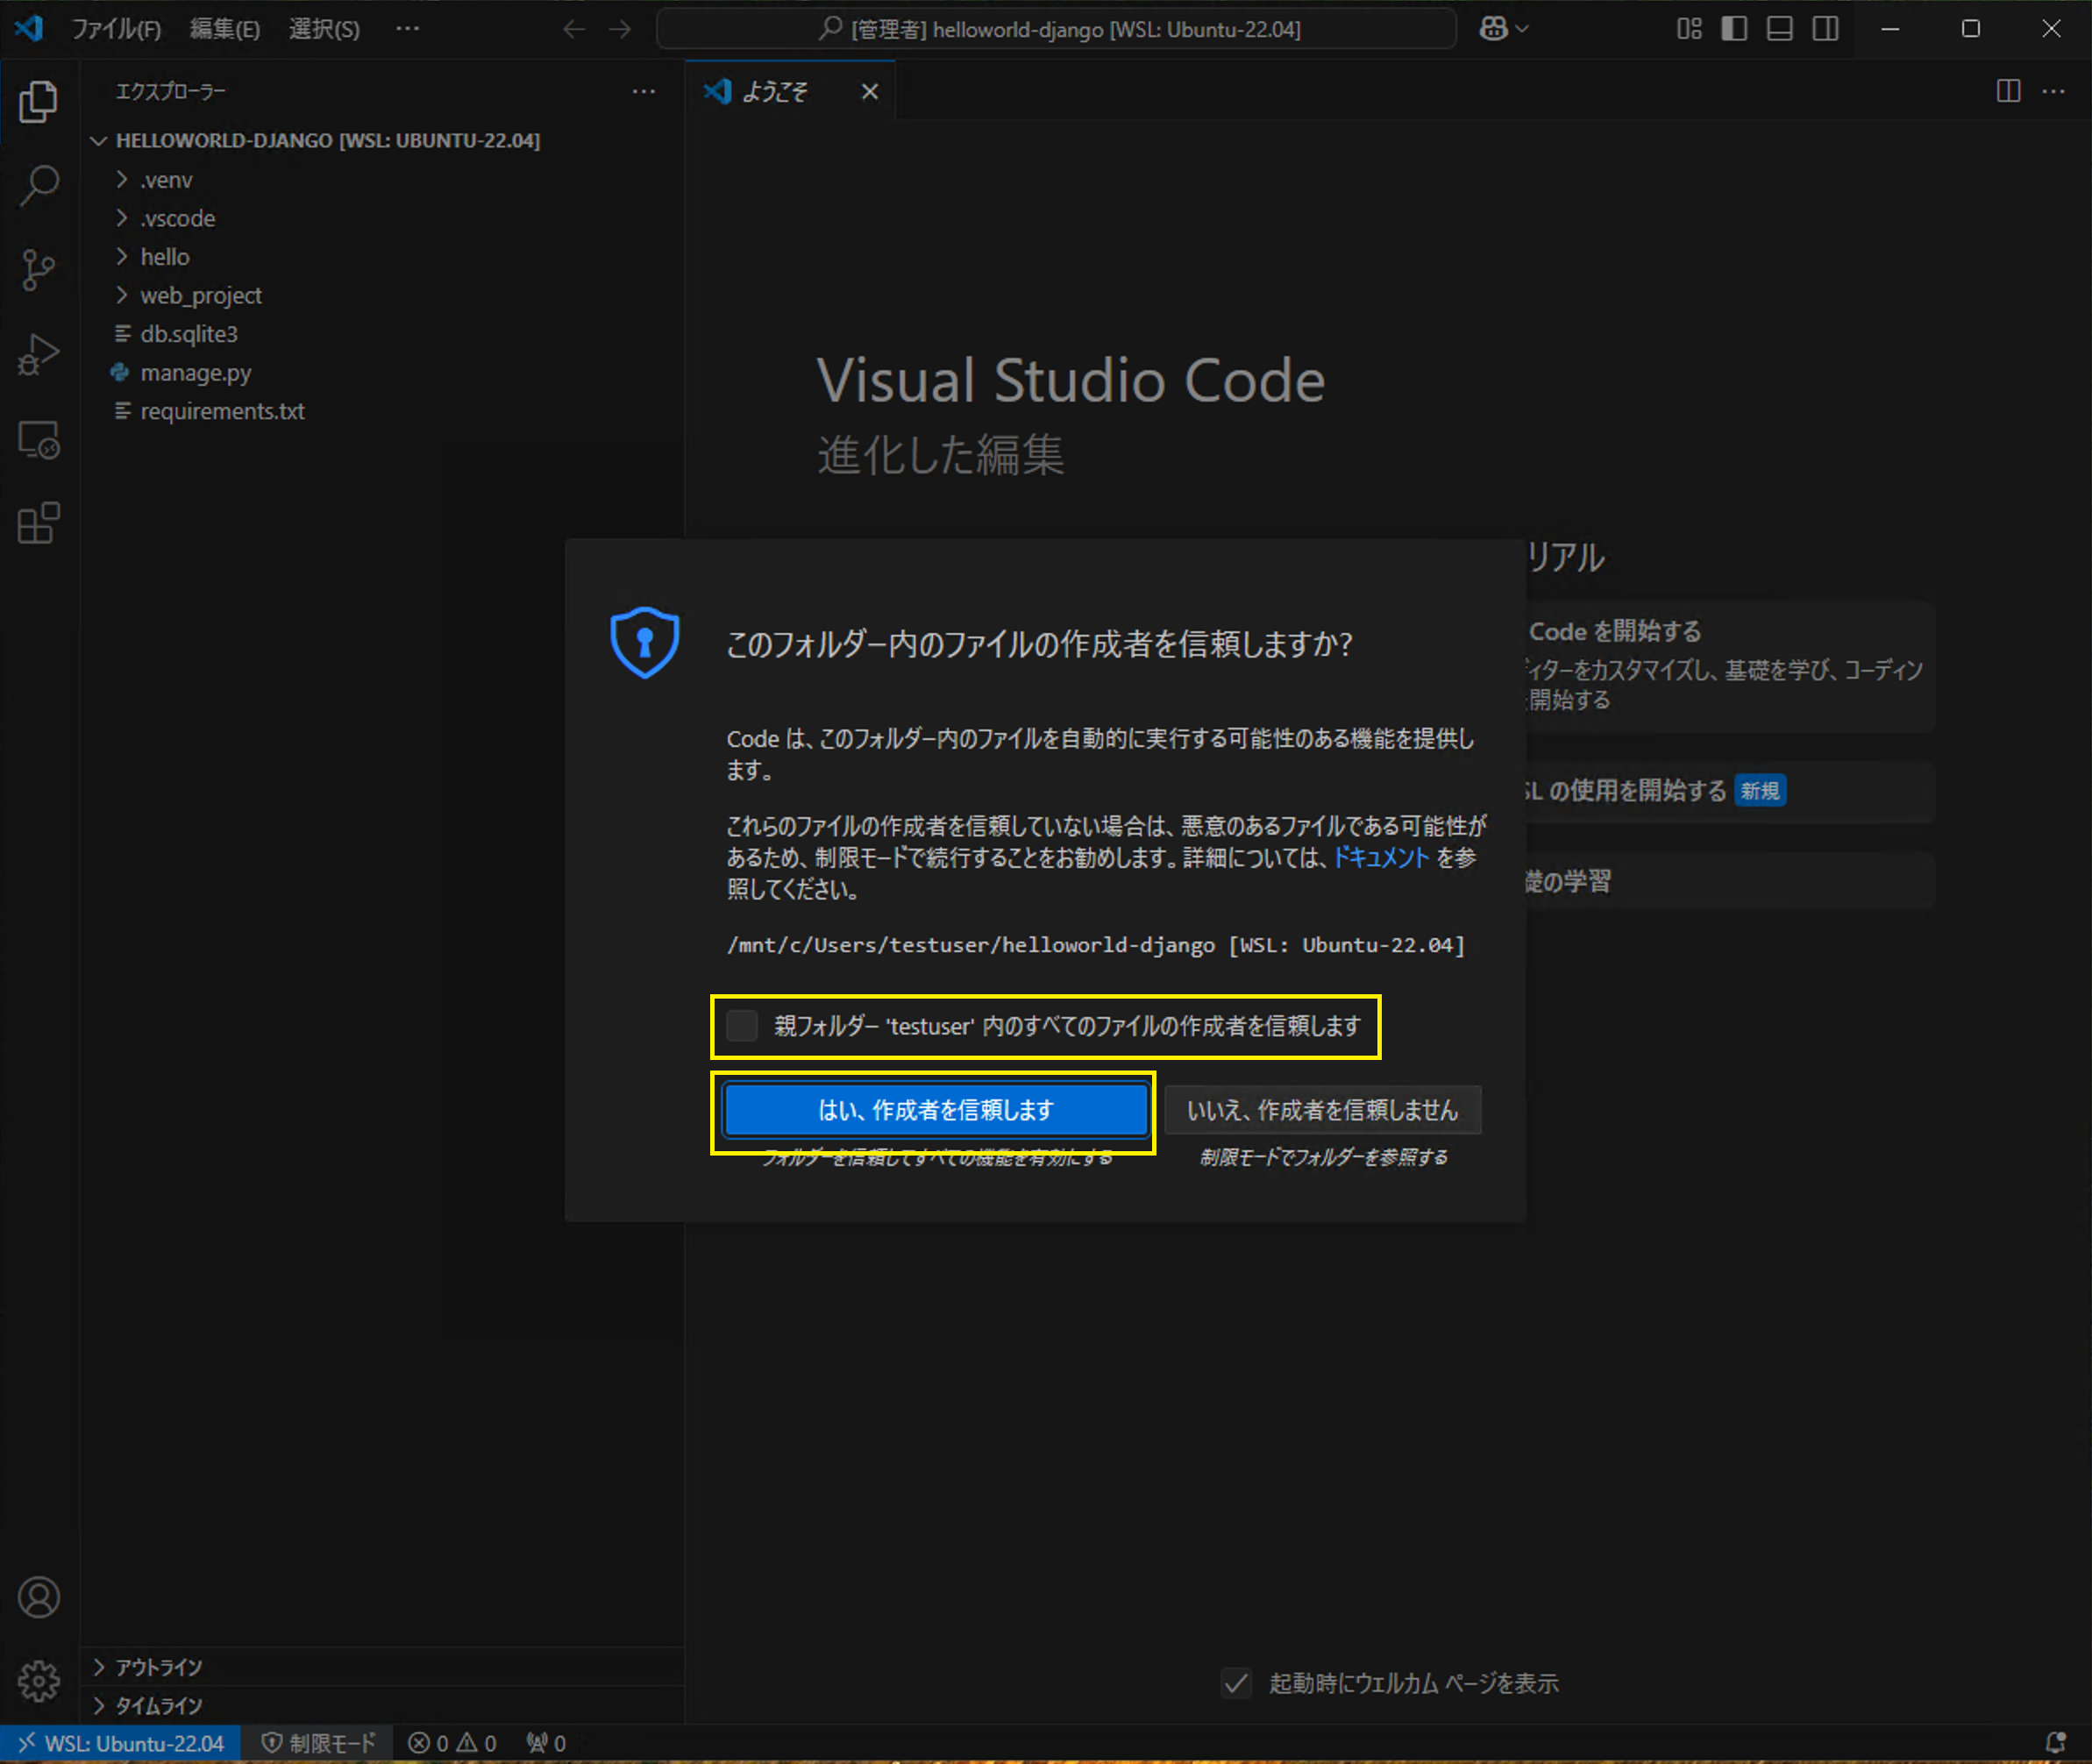The width and height of the screenshot is (2092, 1764).
Task: Toggle the secondary side bar icon
Action: 1825,29
